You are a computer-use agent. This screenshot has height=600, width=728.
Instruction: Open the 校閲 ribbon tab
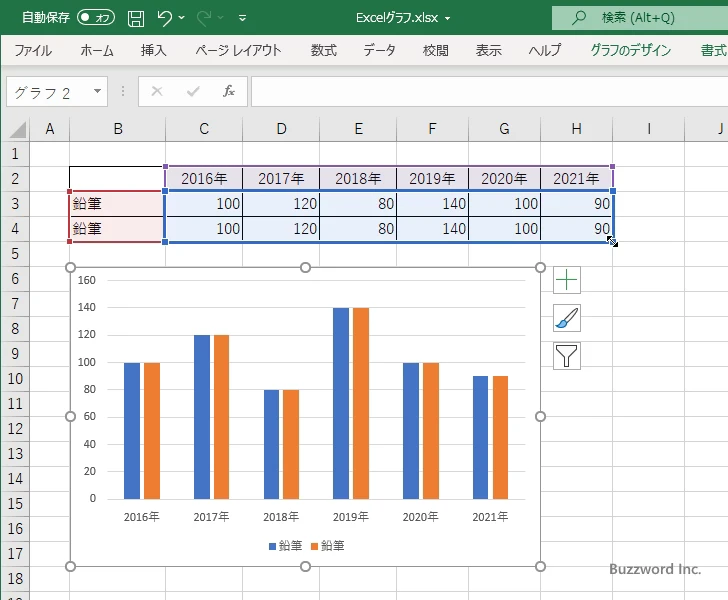pyautogui.click(x=436, y=50)
